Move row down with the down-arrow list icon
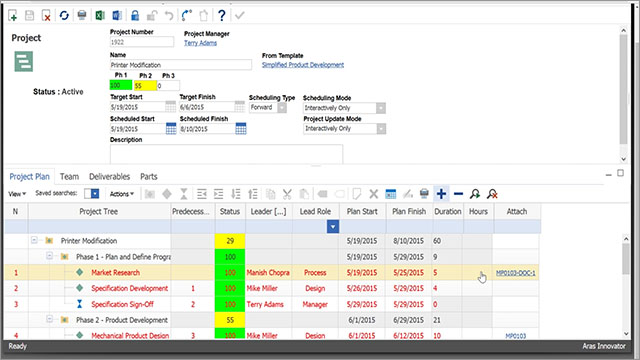The width and height of the screenshot is (640, 360). click(236, 194)
